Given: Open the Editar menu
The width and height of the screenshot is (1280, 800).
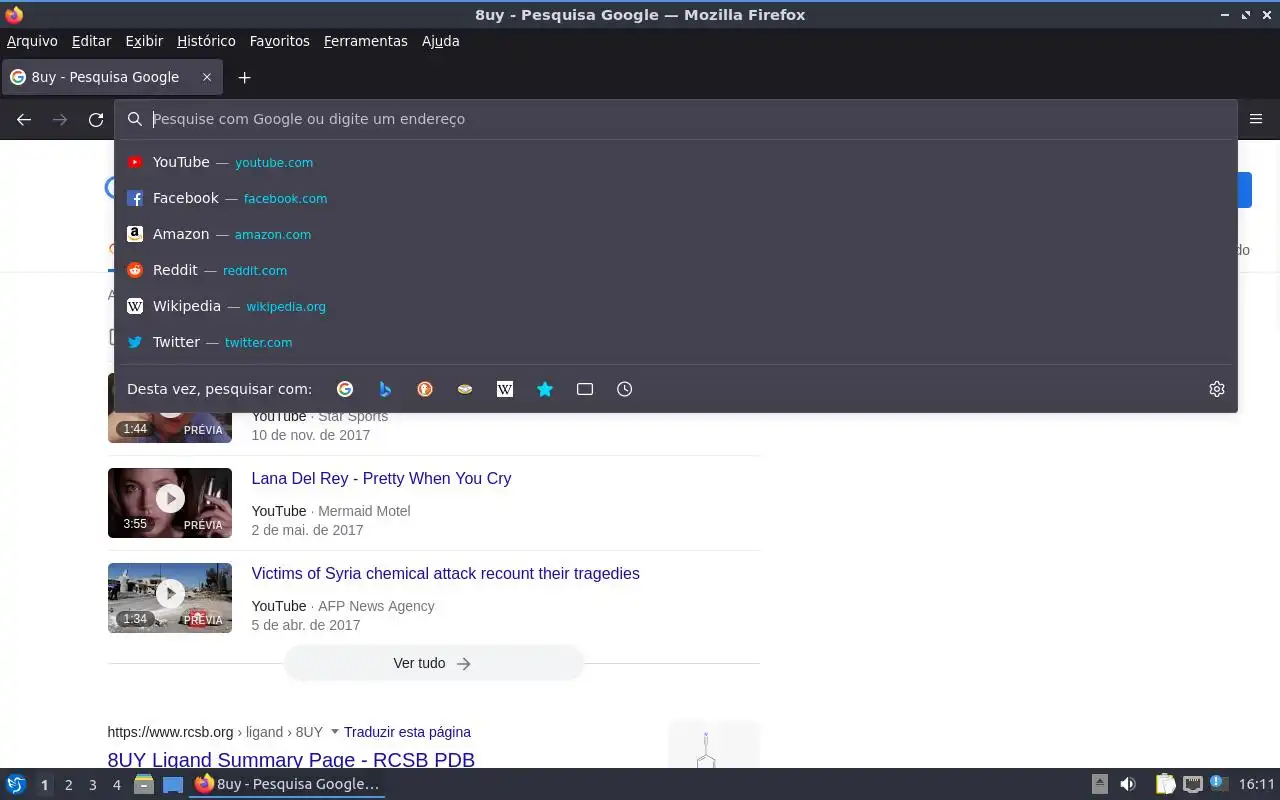Looking at the screenshot, I should [x=91, y=41].
